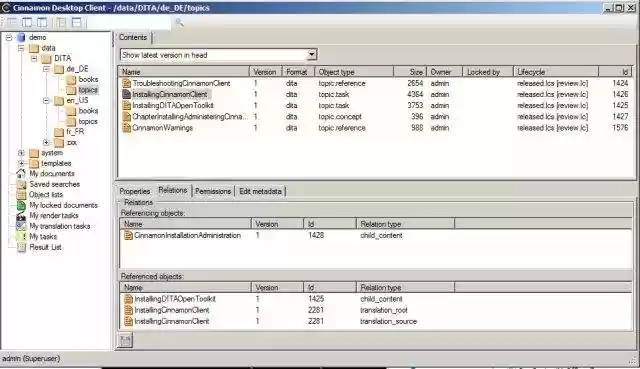Click the My tasks icon

pos(21,237)
